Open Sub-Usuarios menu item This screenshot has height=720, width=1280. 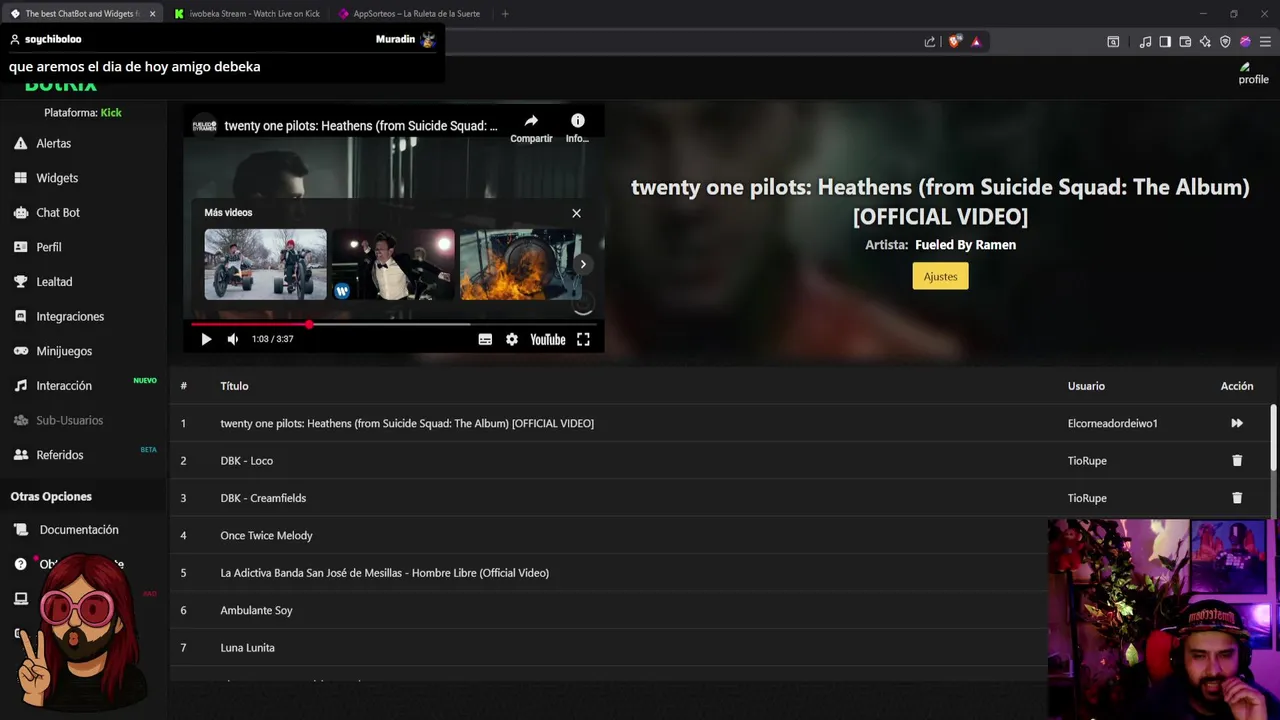coord(69,420)
